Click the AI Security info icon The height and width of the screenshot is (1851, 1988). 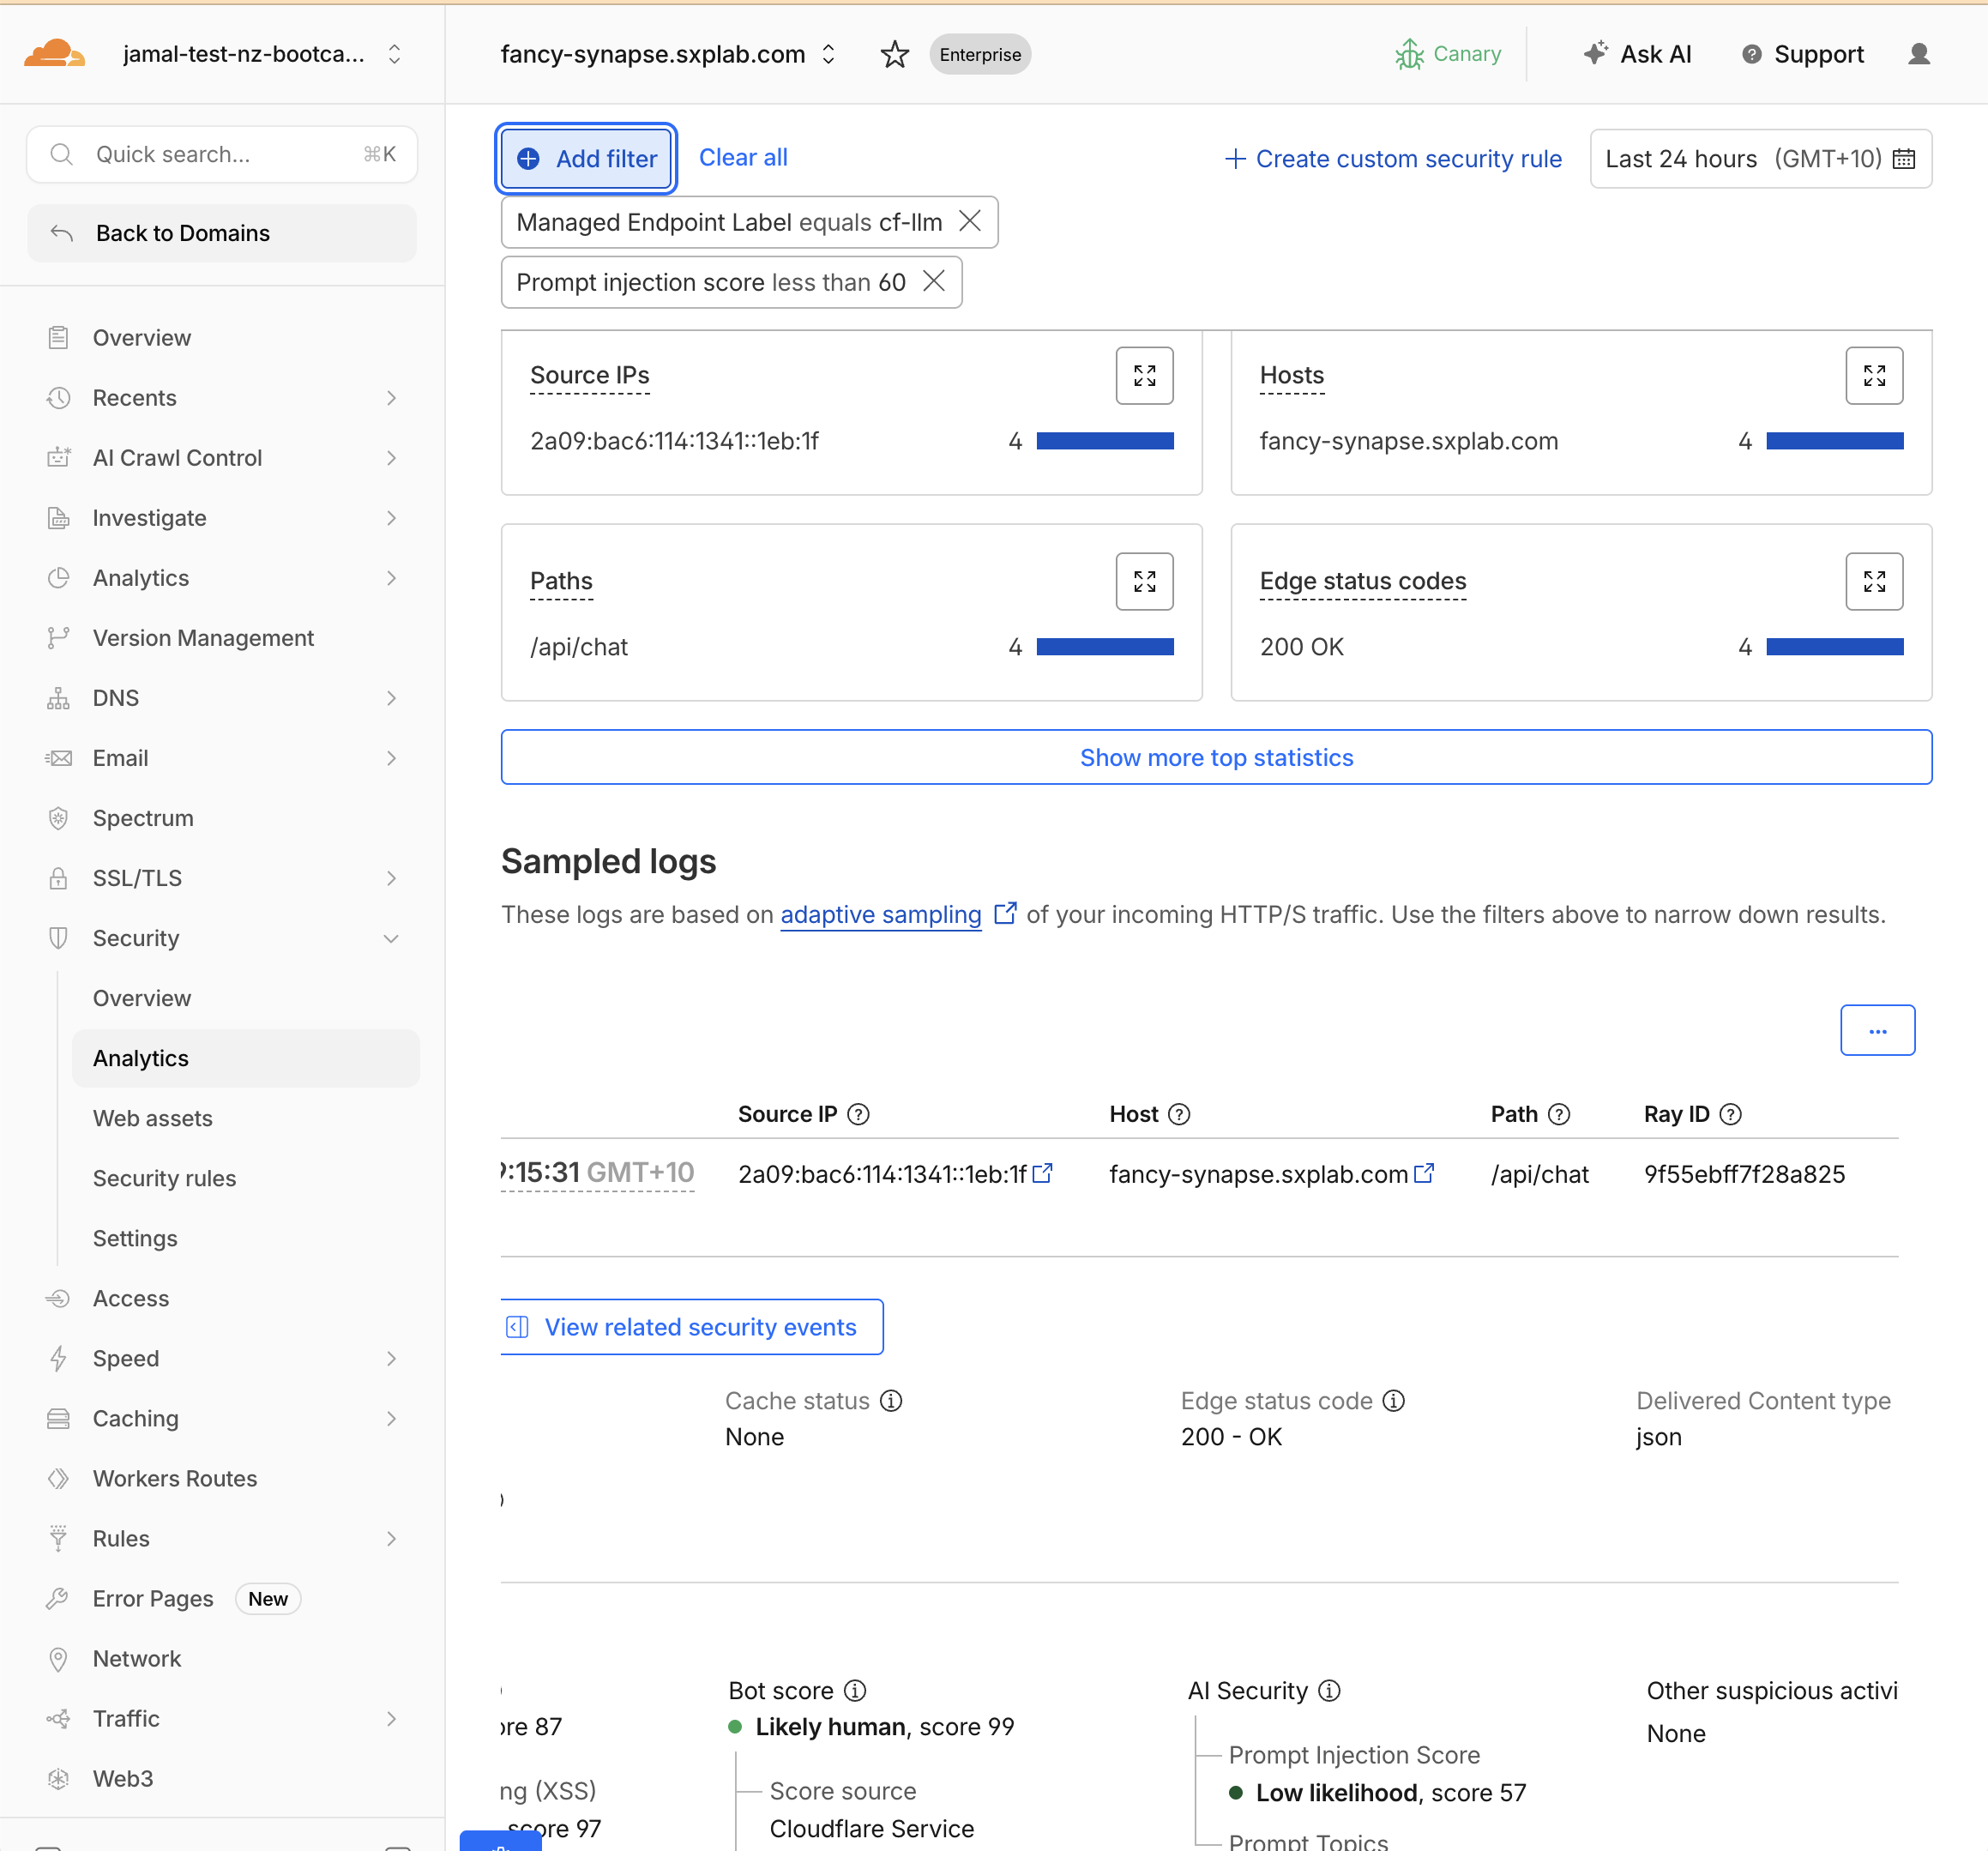tap(1328, 1691)
